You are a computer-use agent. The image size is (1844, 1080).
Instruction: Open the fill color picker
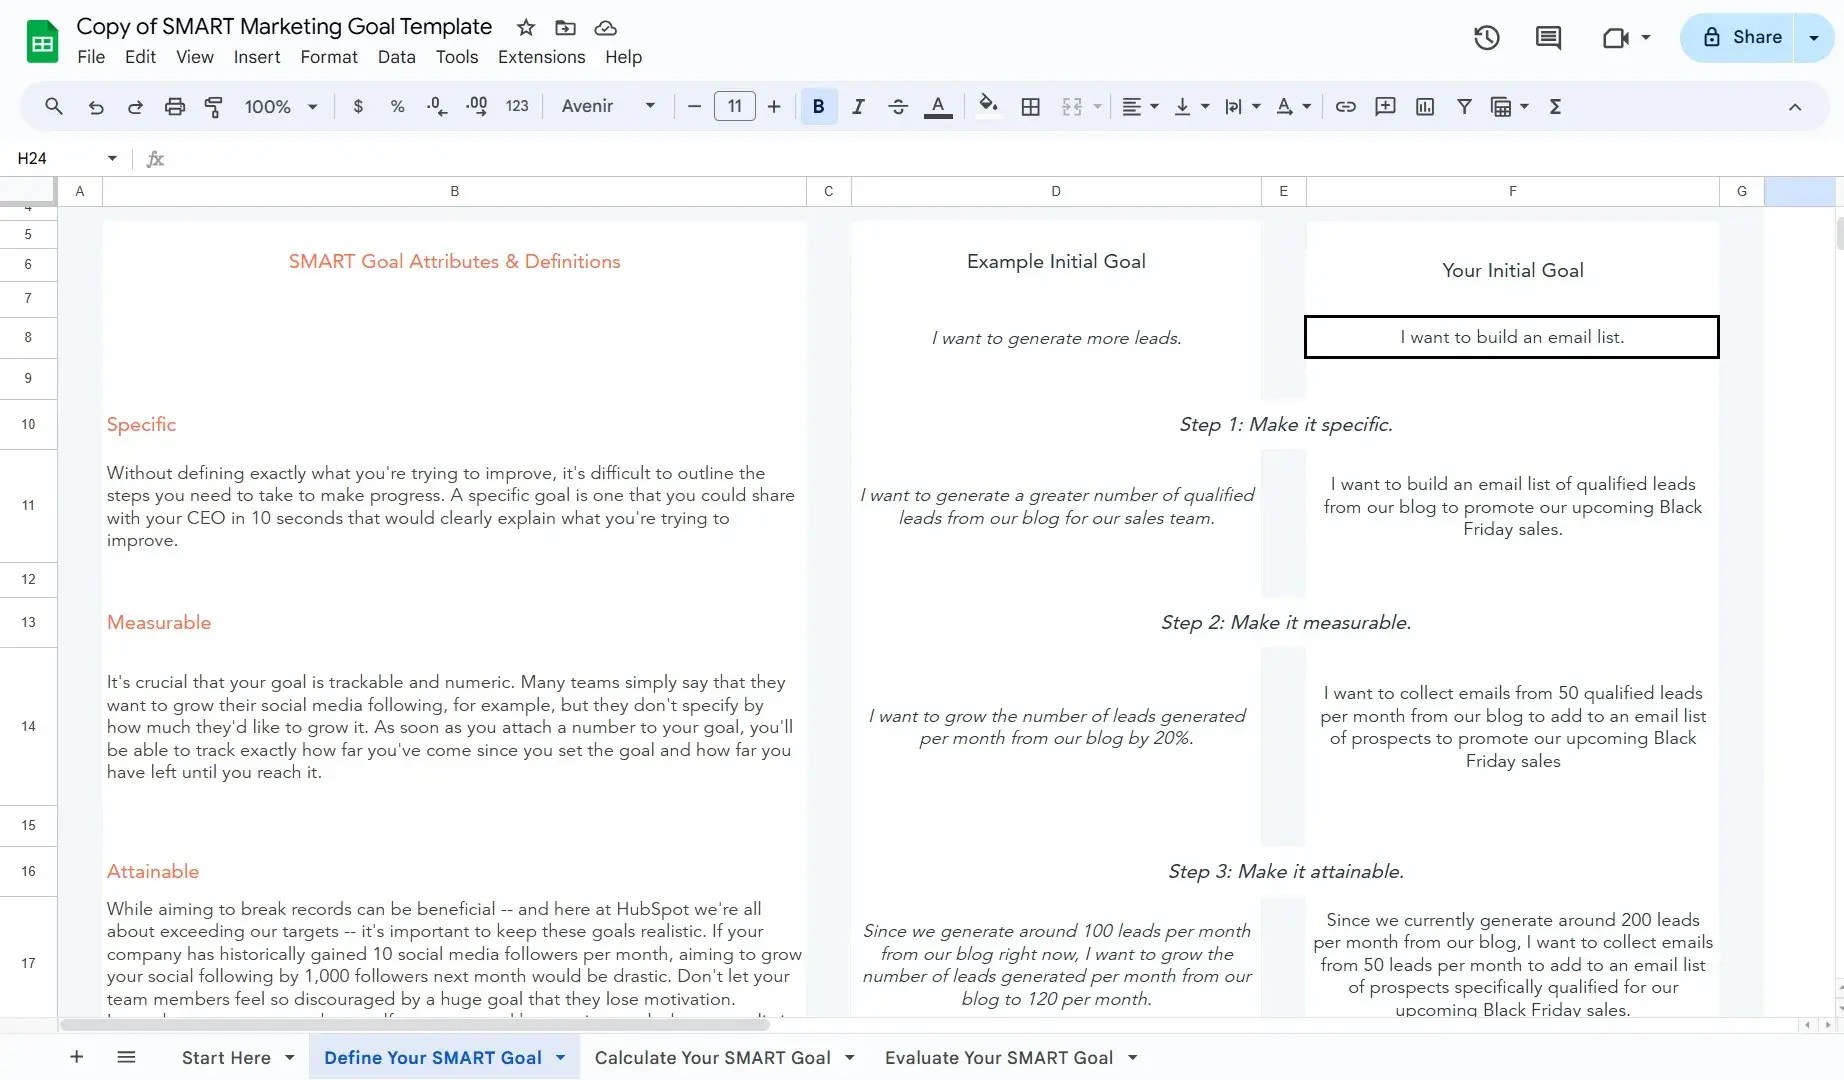988,106
